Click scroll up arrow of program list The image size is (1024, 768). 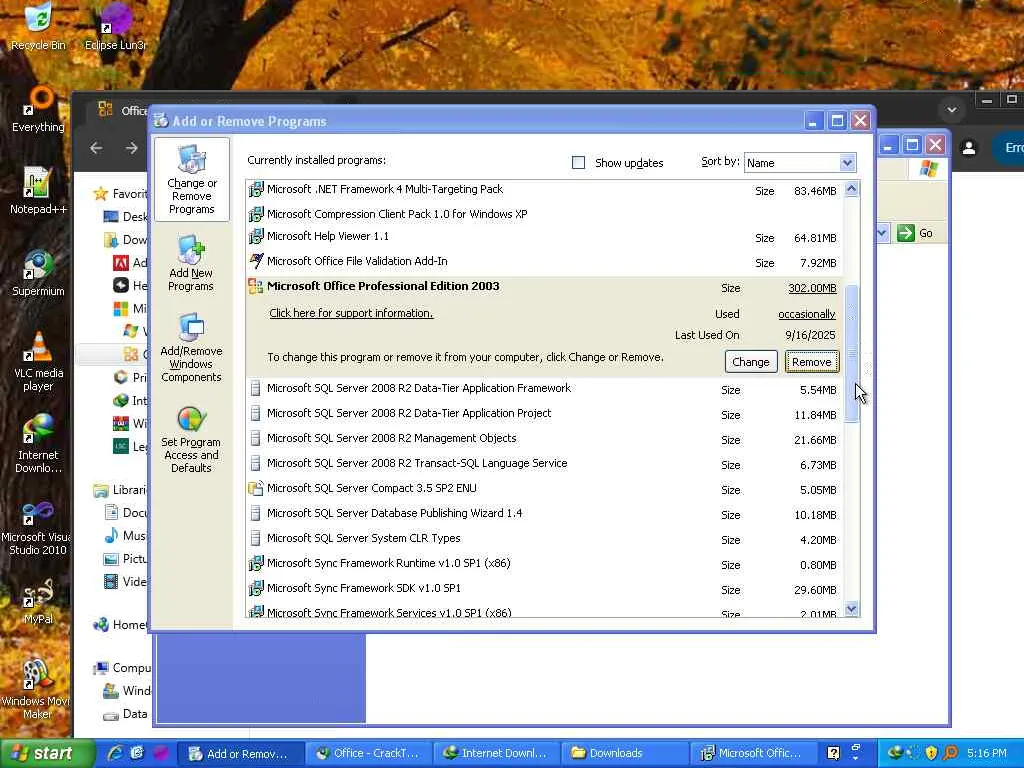click(x=852, y=189)
